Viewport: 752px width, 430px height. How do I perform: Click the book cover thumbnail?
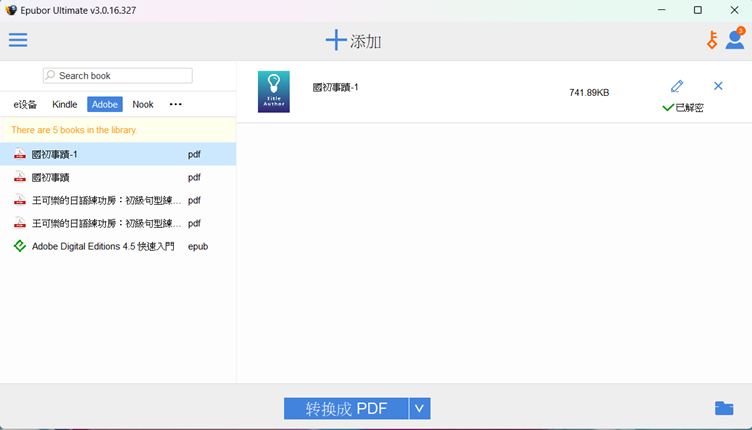coord(273,92)
